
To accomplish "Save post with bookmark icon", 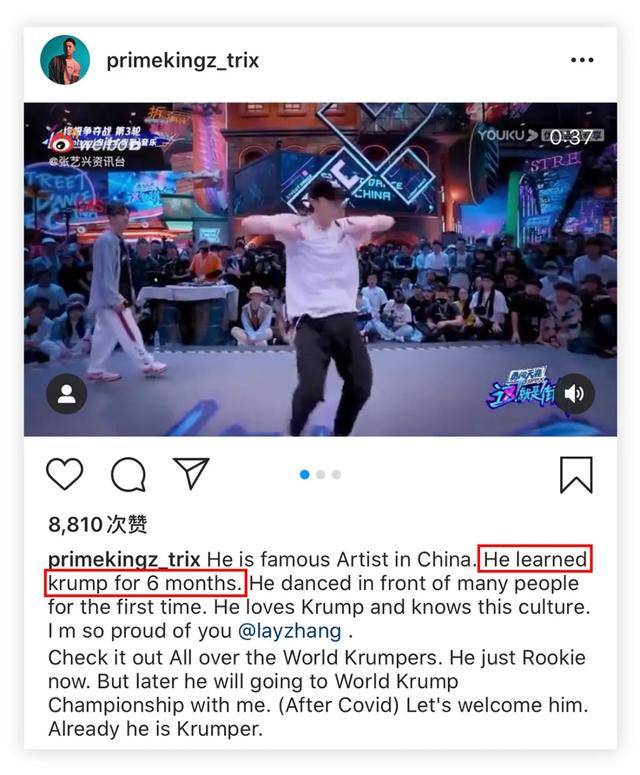I will (576, 475).
